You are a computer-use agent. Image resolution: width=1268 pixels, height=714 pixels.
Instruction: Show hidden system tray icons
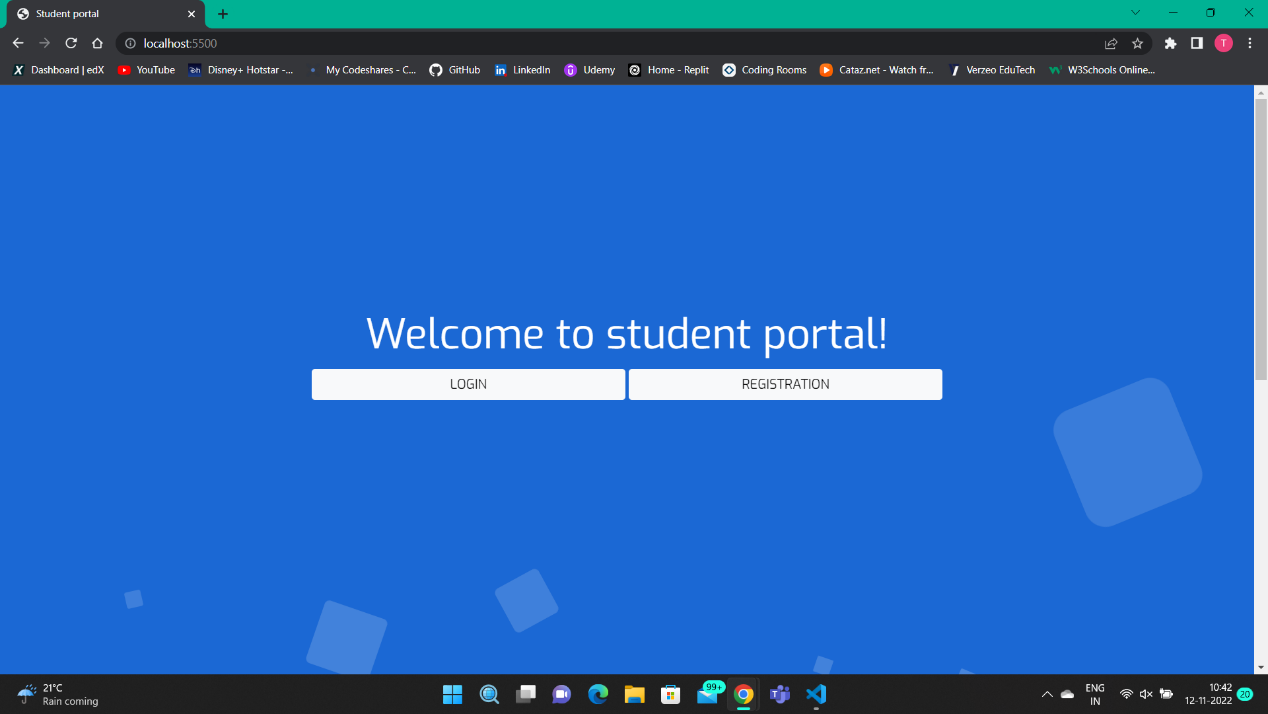click(1047, 694)
